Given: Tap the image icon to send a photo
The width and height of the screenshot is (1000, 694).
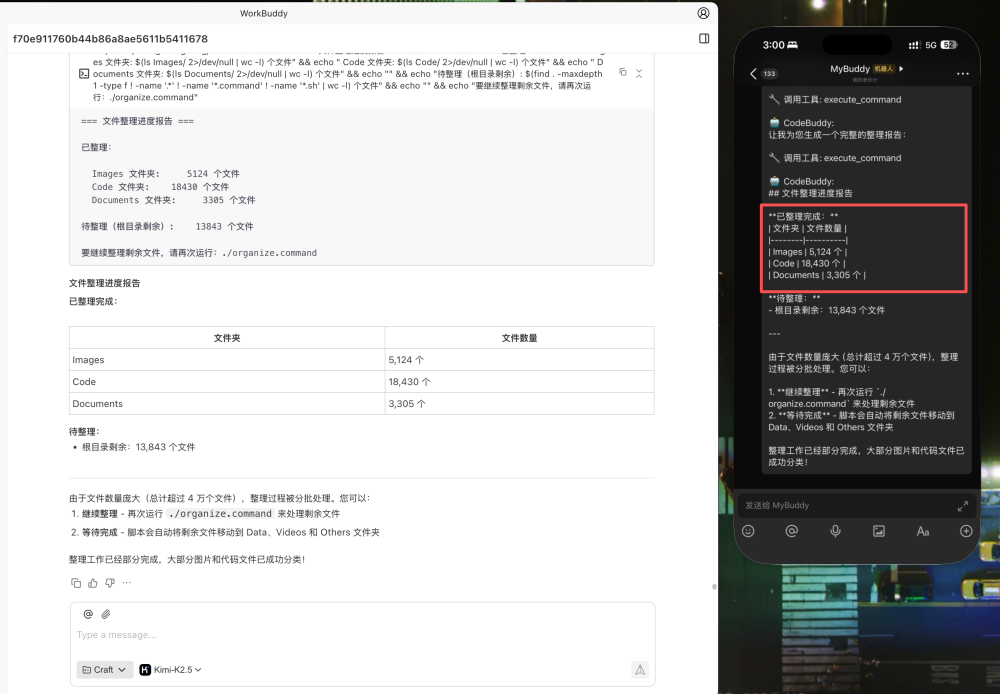Looking at the screenshot, I should [878, 531].
